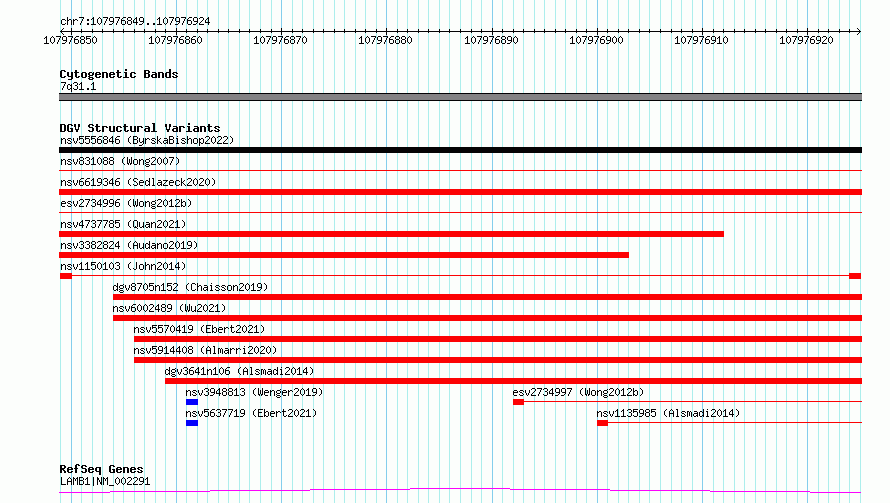Open variant nsv831088 (Wong2007)
This screenshot has height=503, width=890.
click(x=120, y=161)
